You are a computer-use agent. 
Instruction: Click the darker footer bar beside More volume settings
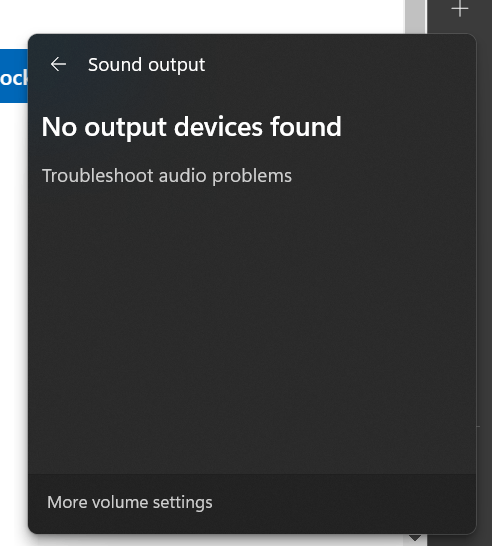[x=343, y=503]
